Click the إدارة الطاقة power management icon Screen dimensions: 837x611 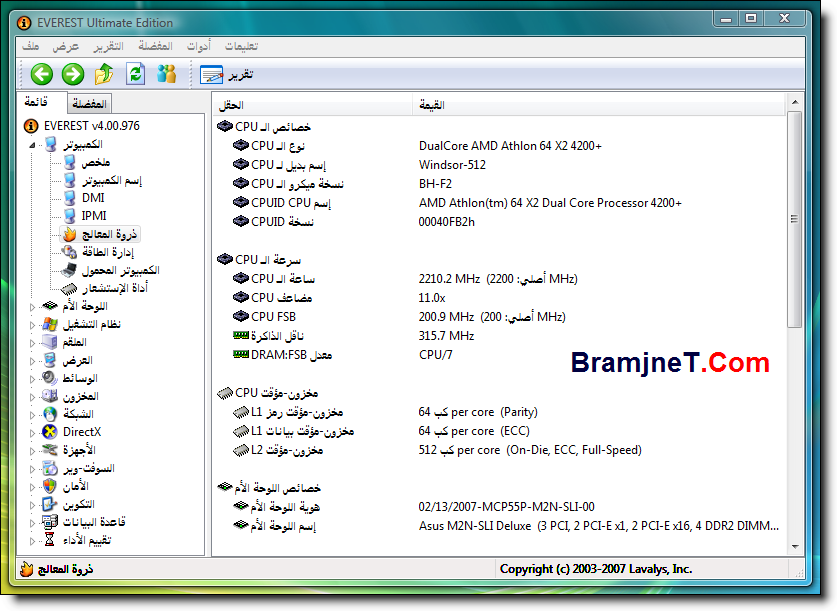pos(69,252)
